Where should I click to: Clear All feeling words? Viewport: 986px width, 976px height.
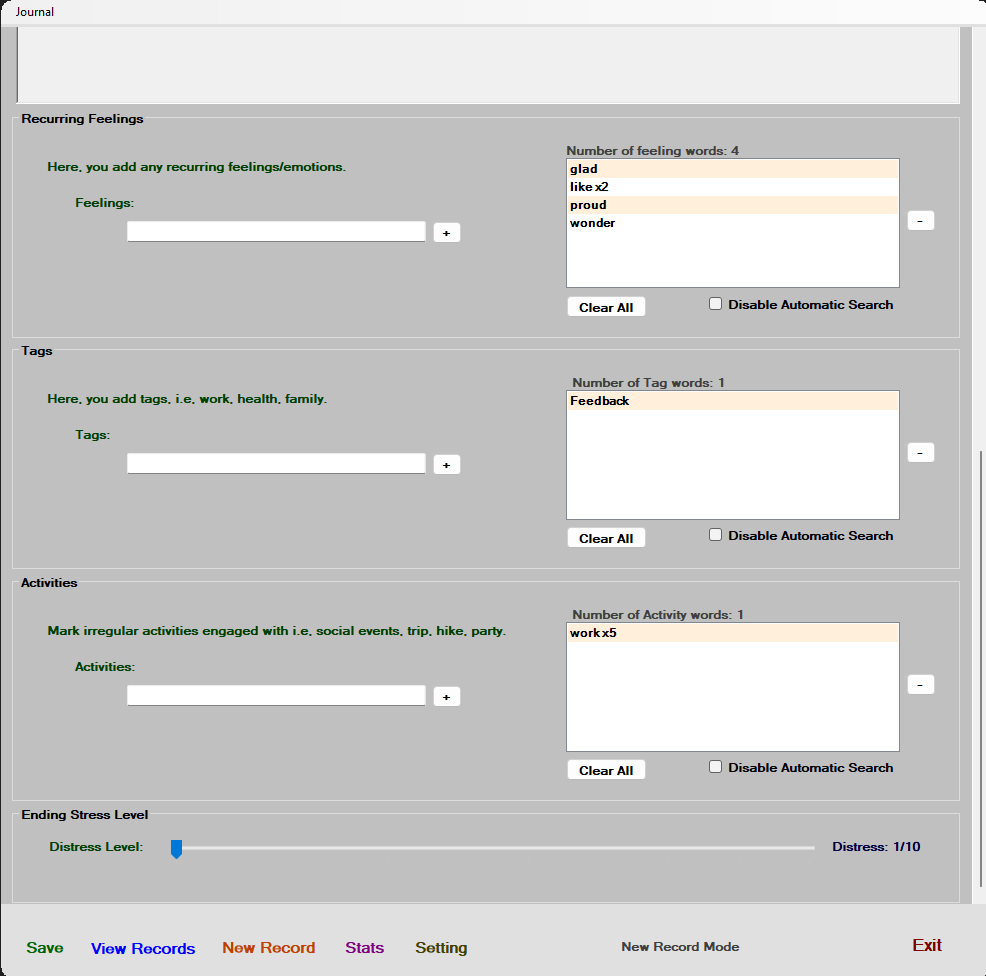click(x=606, y=307)
